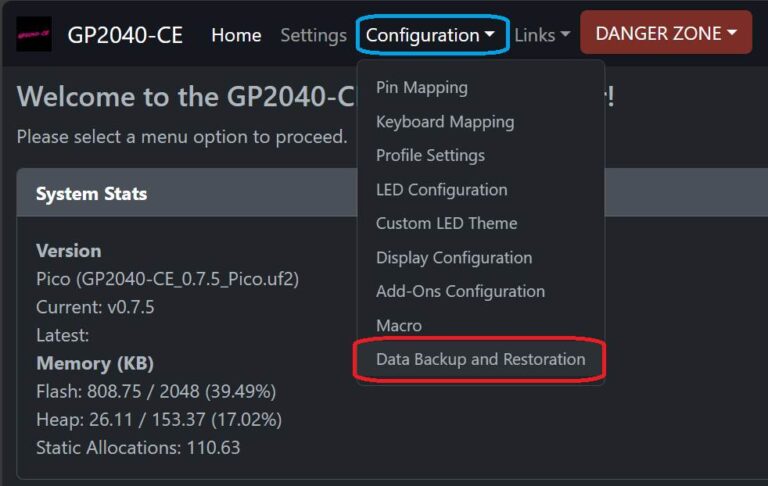Click the Current v0.7.5 version line

[x=95, y=307]
